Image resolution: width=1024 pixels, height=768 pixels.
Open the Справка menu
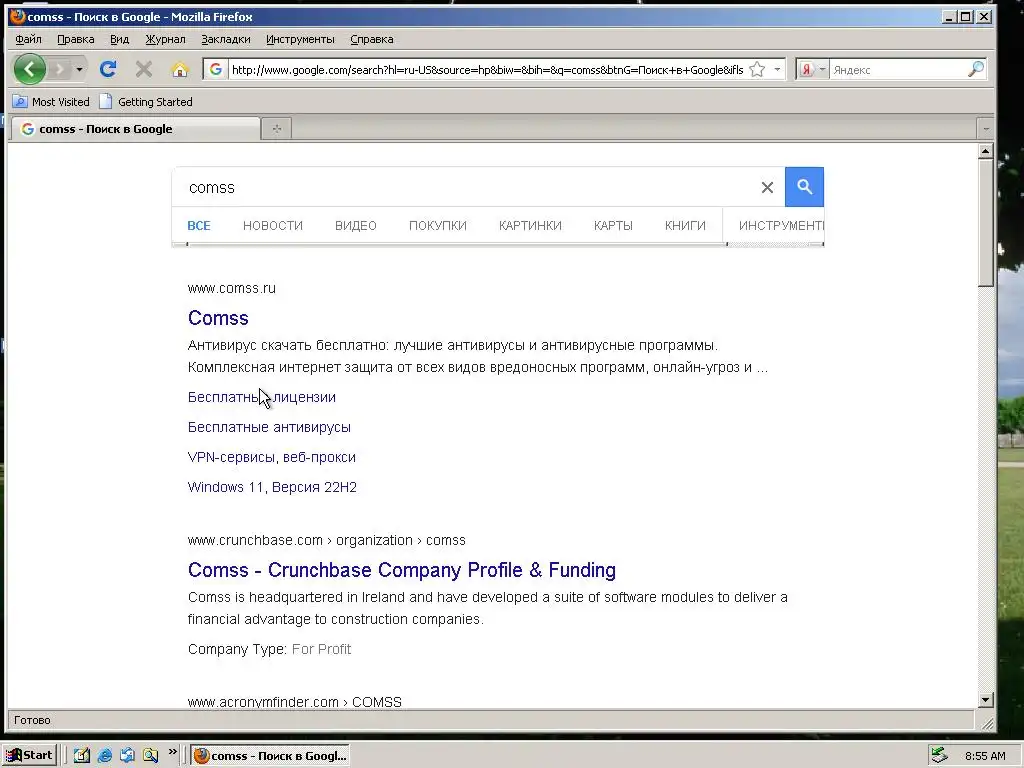coord(372,39)
